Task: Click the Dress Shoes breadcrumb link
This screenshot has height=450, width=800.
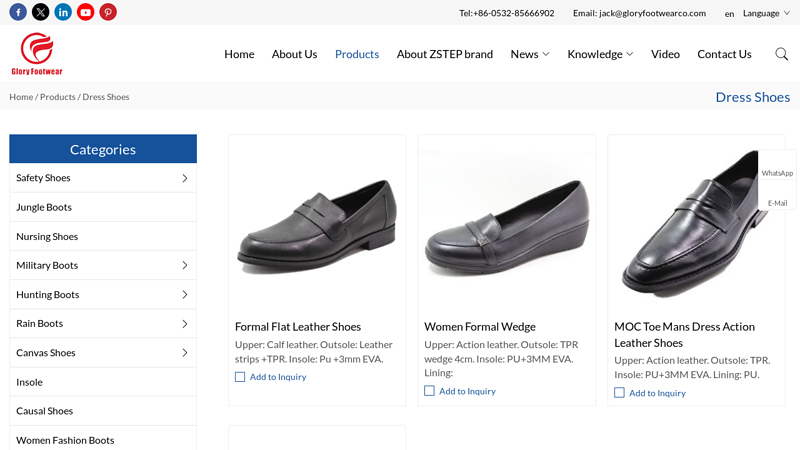Action: coord(106,97)
